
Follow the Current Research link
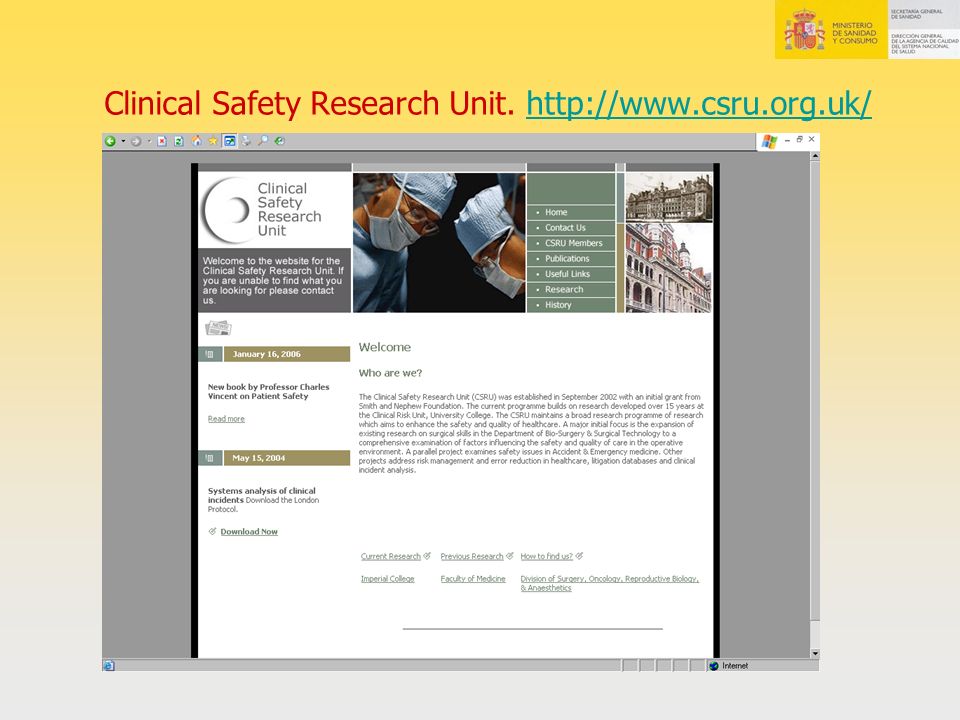[391, 557]
